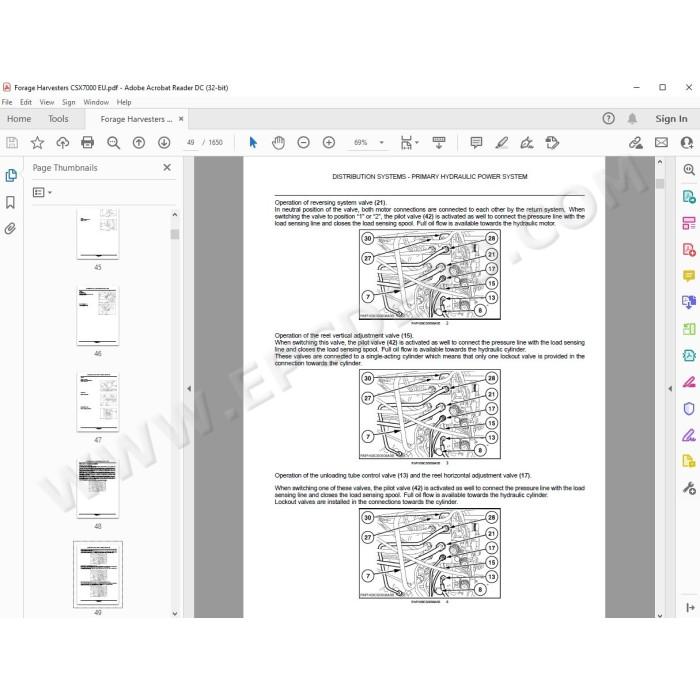Collapse the left navigation pane arrow
This screenshot has width=700, height=700.
point(189,388)
